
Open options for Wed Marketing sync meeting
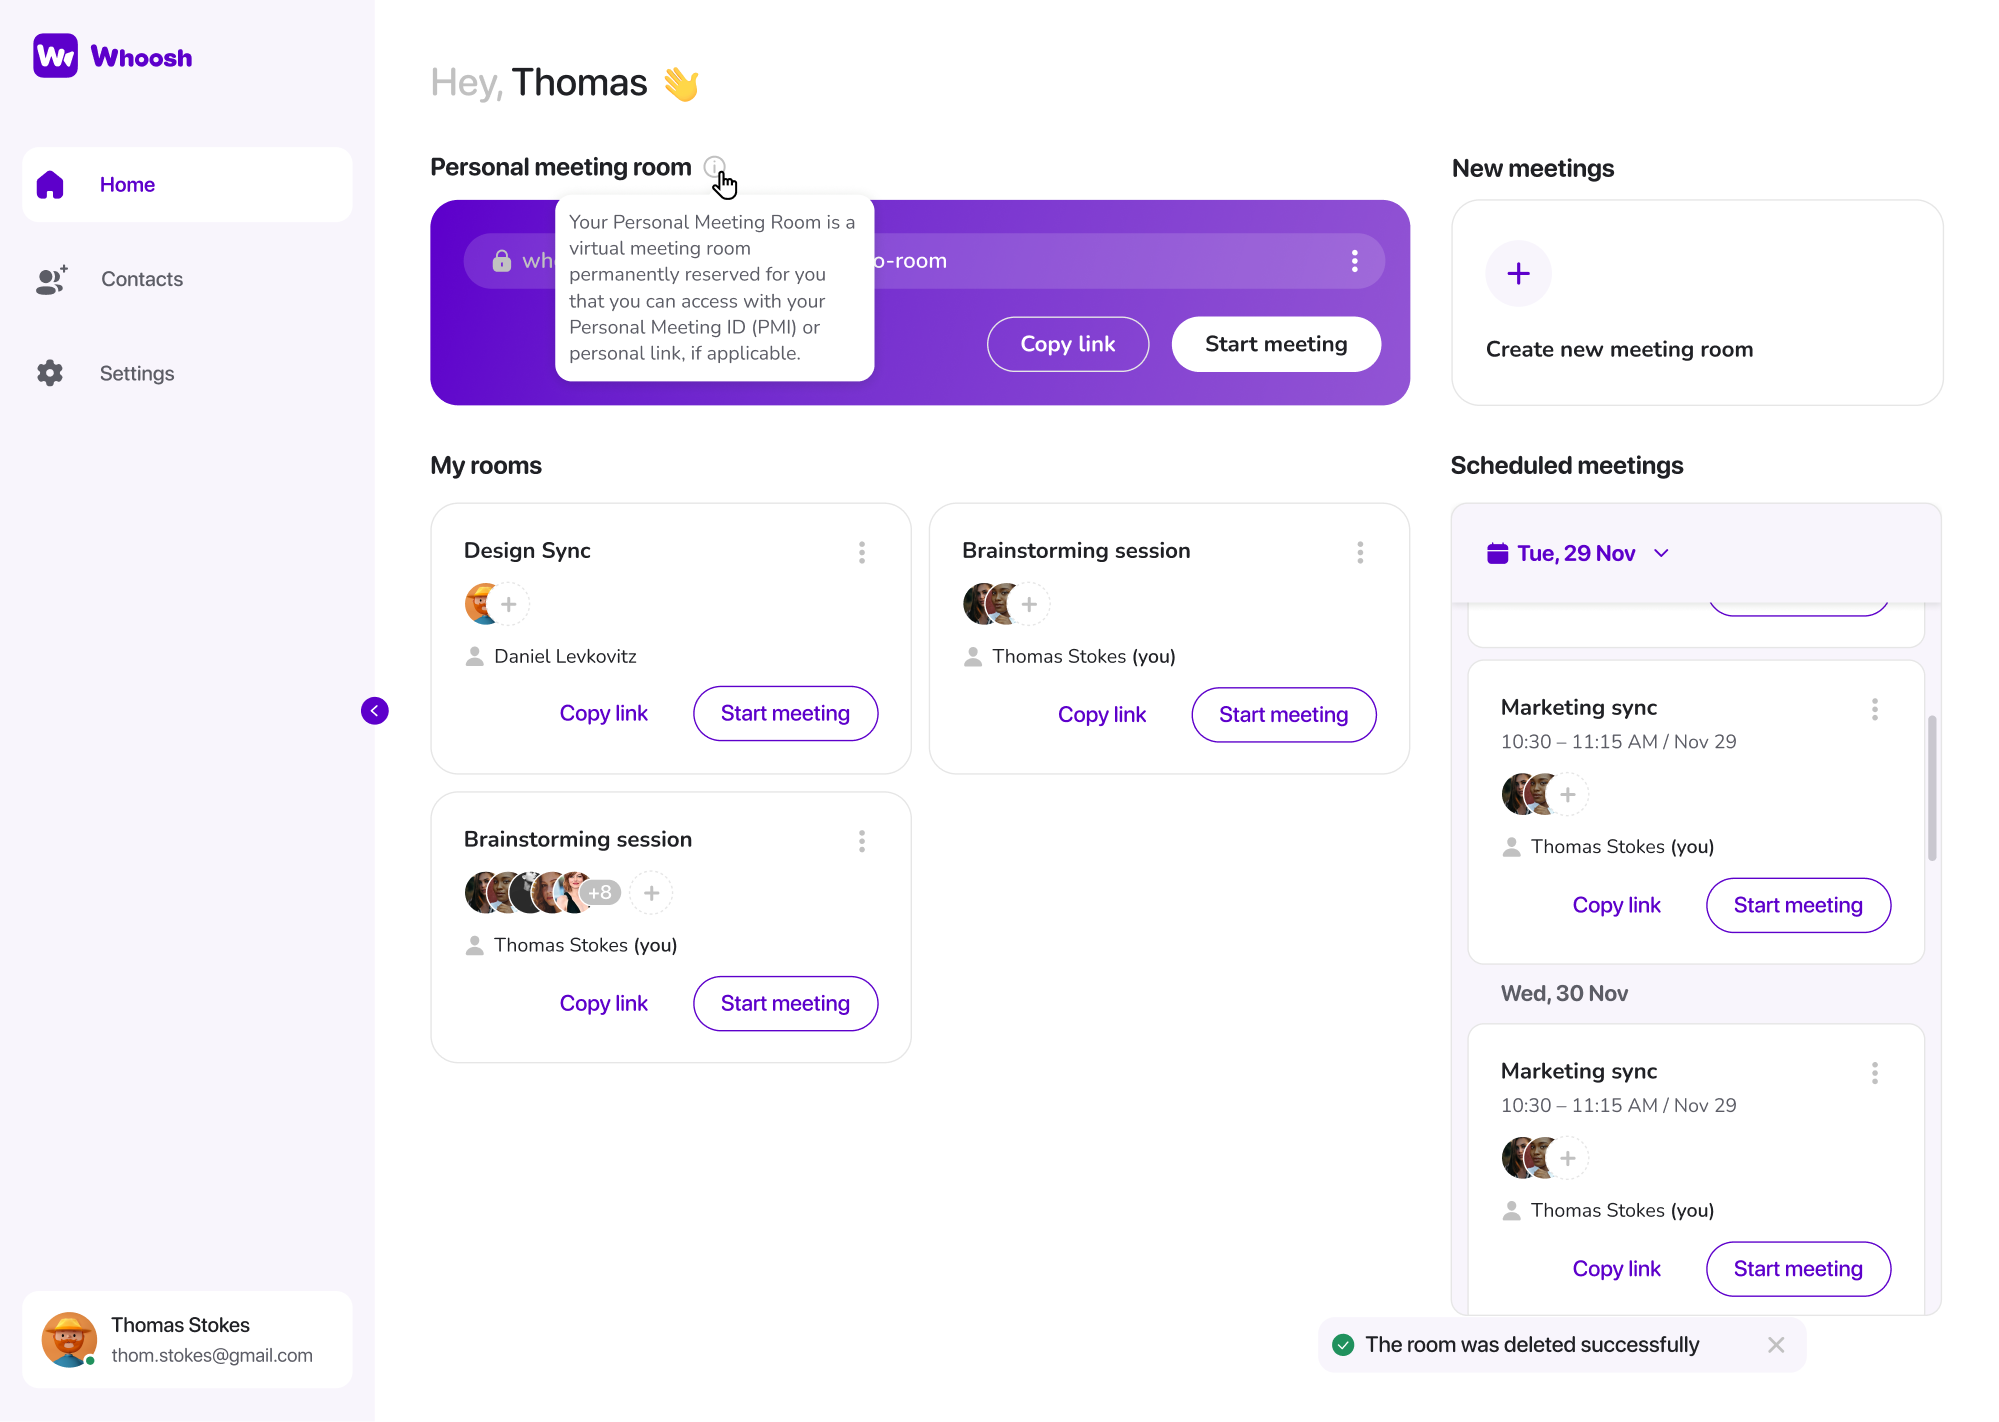1875,1073
